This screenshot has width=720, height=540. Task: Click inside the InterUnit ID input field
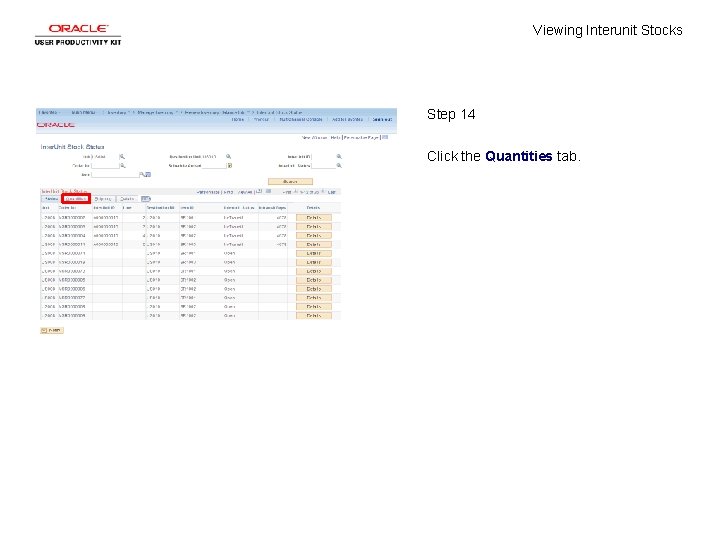coord(324,157)
